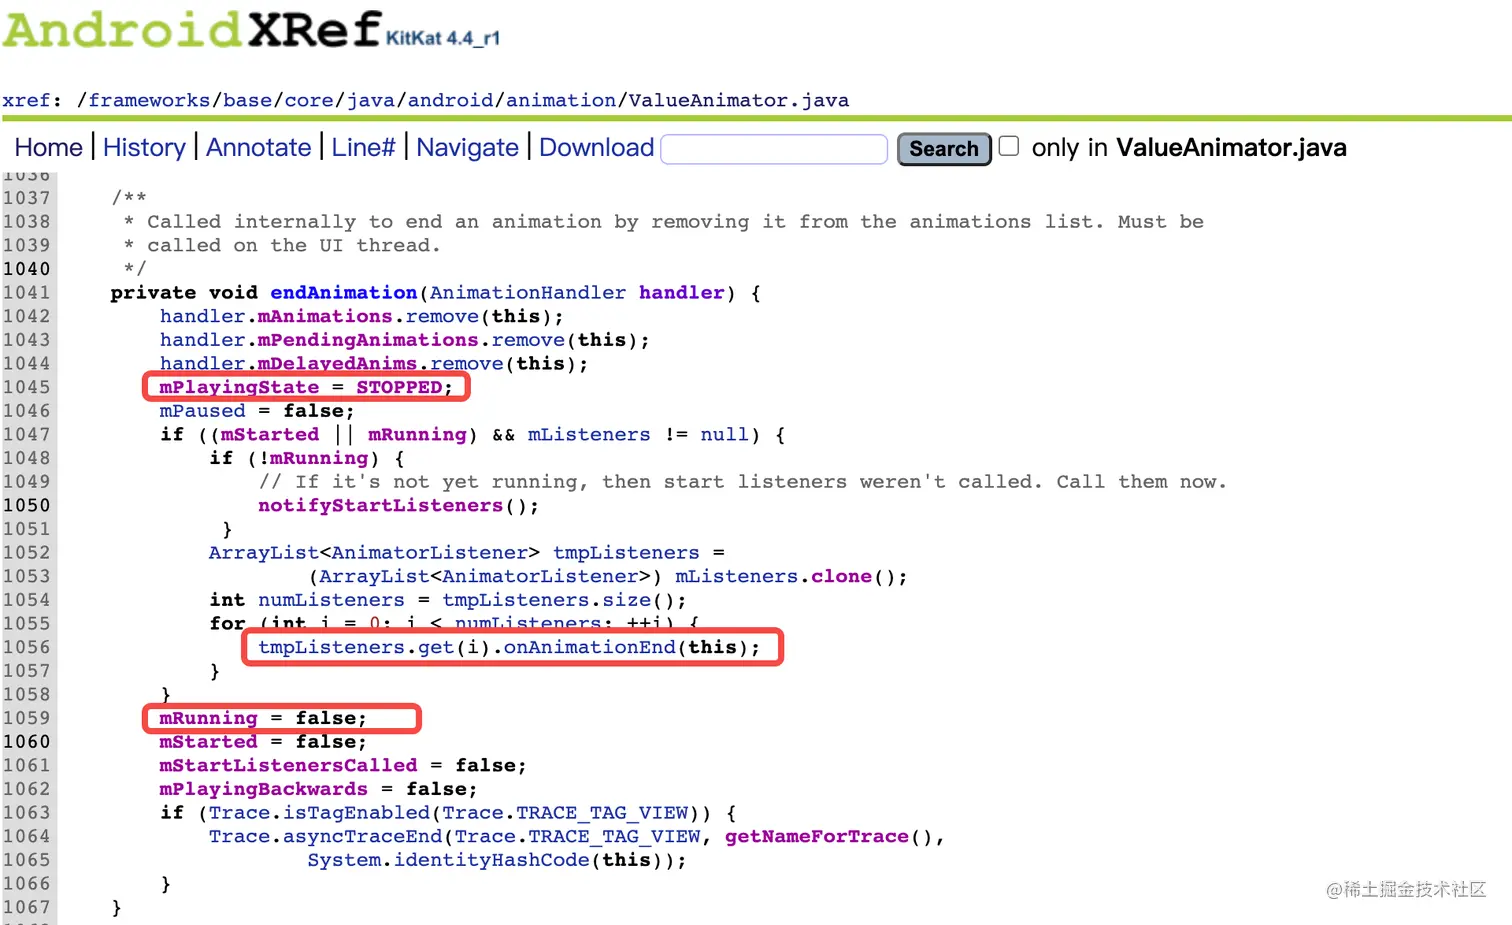Viewport: 1512px width, 925px height.
Task: Follow isTagEnabled method link
Action: [x=356, y=813]
